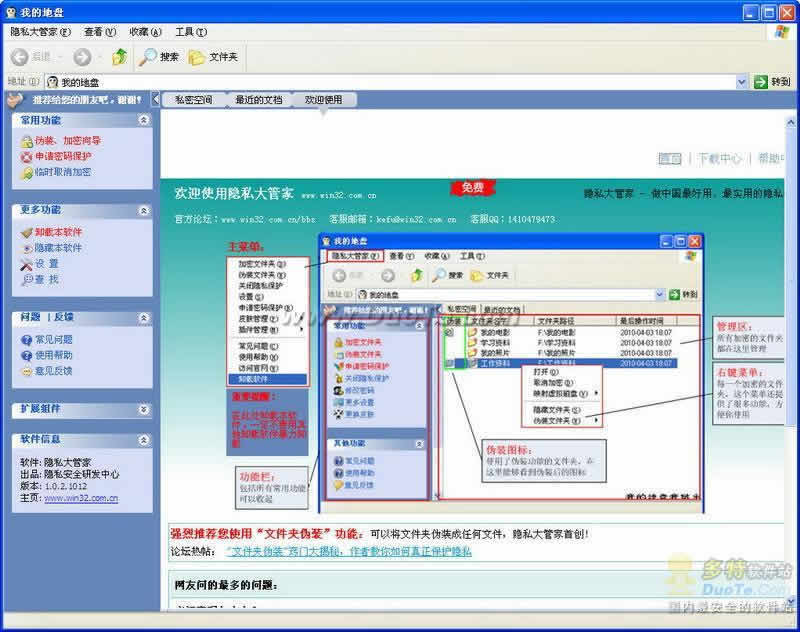Minimize the 我的地盘 window
This screenshot has height=632, width=800.
[x=751, y=12]
